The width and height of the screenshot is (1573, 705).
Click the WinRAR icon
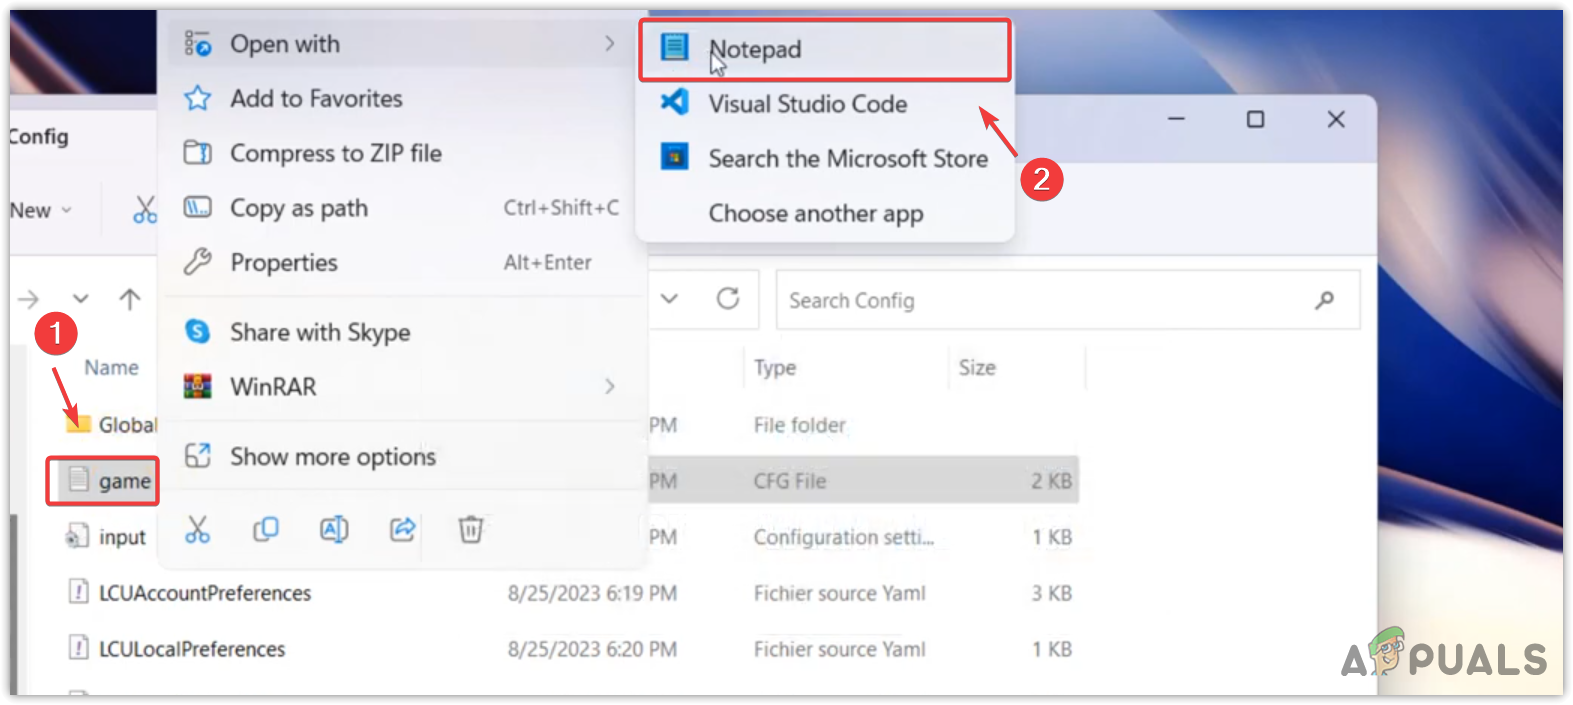pos(197,386)
